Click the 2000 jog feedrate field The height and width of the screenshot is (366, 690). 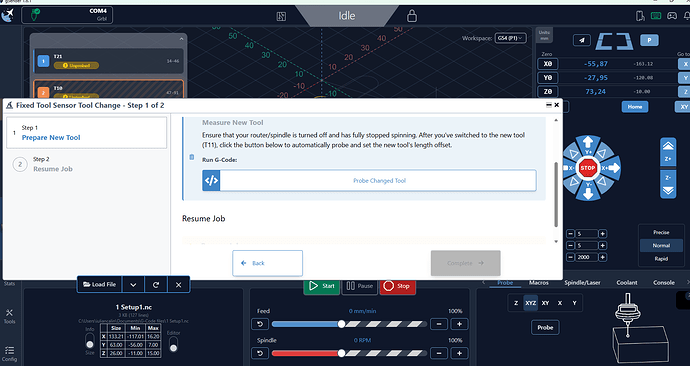(587, 257)
